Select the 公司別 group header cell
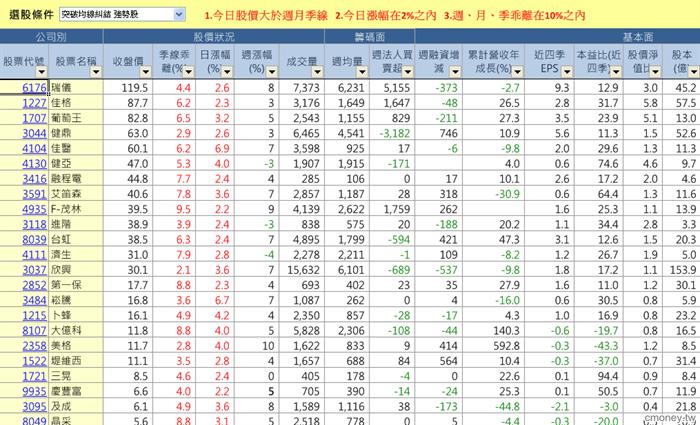700x425 pixels. 51,36
